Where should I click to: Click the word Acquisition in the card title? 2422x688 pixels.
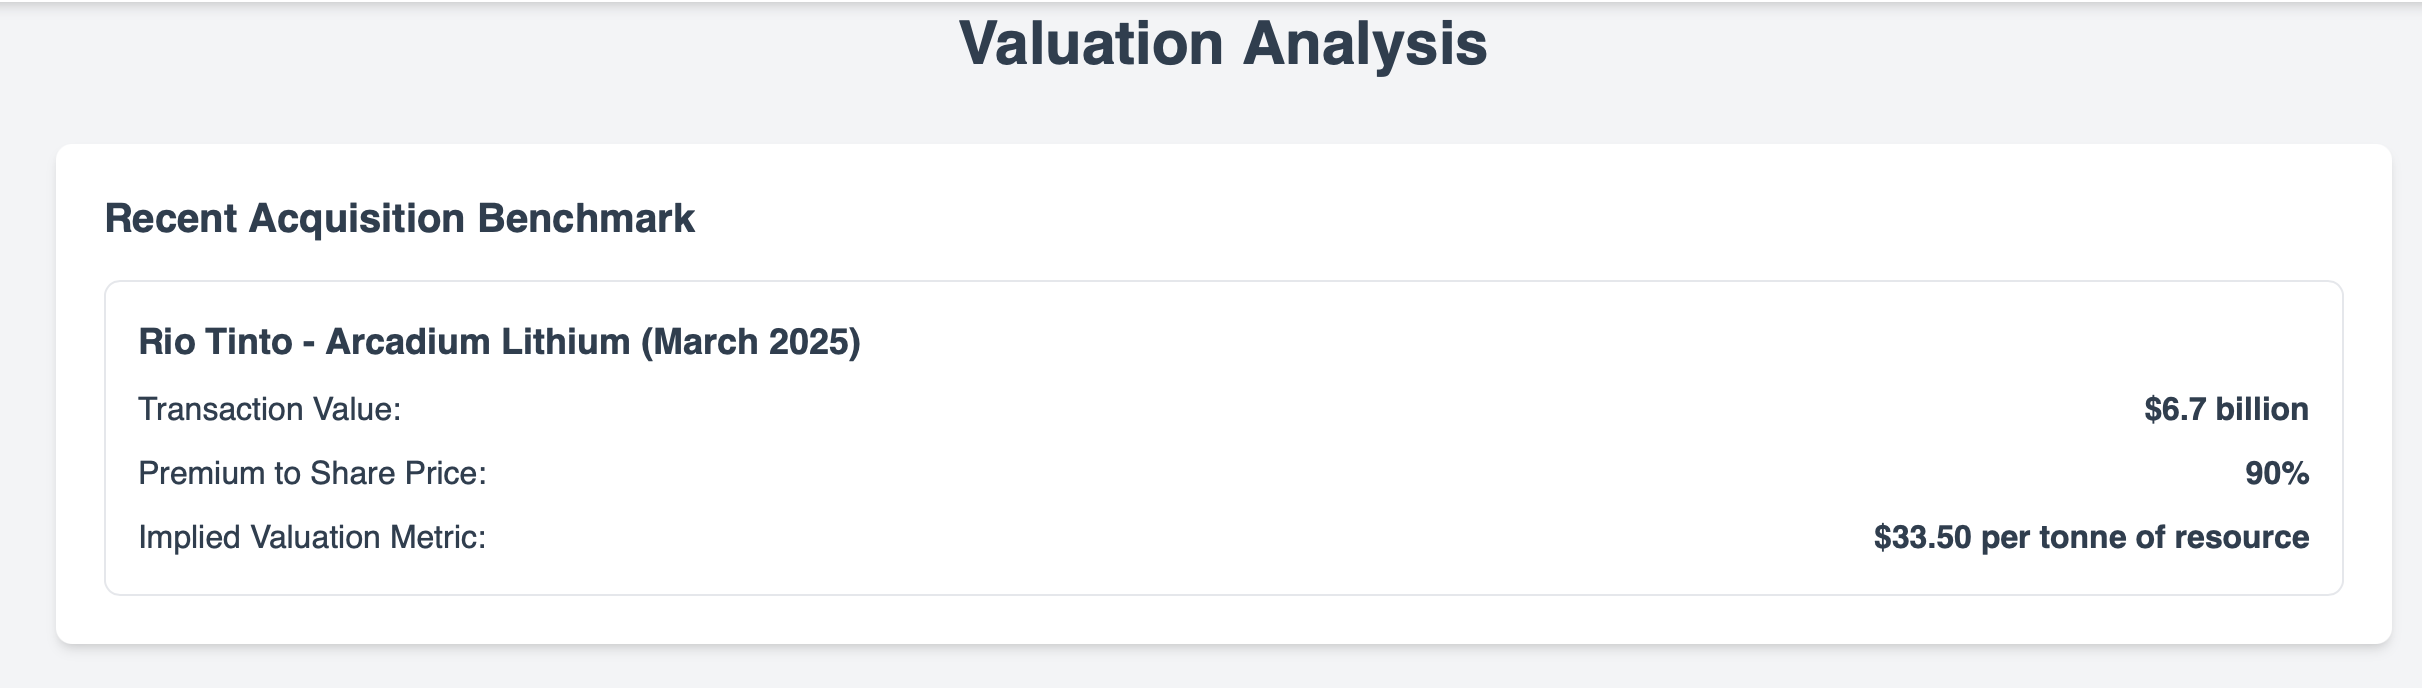coord(357,219)
